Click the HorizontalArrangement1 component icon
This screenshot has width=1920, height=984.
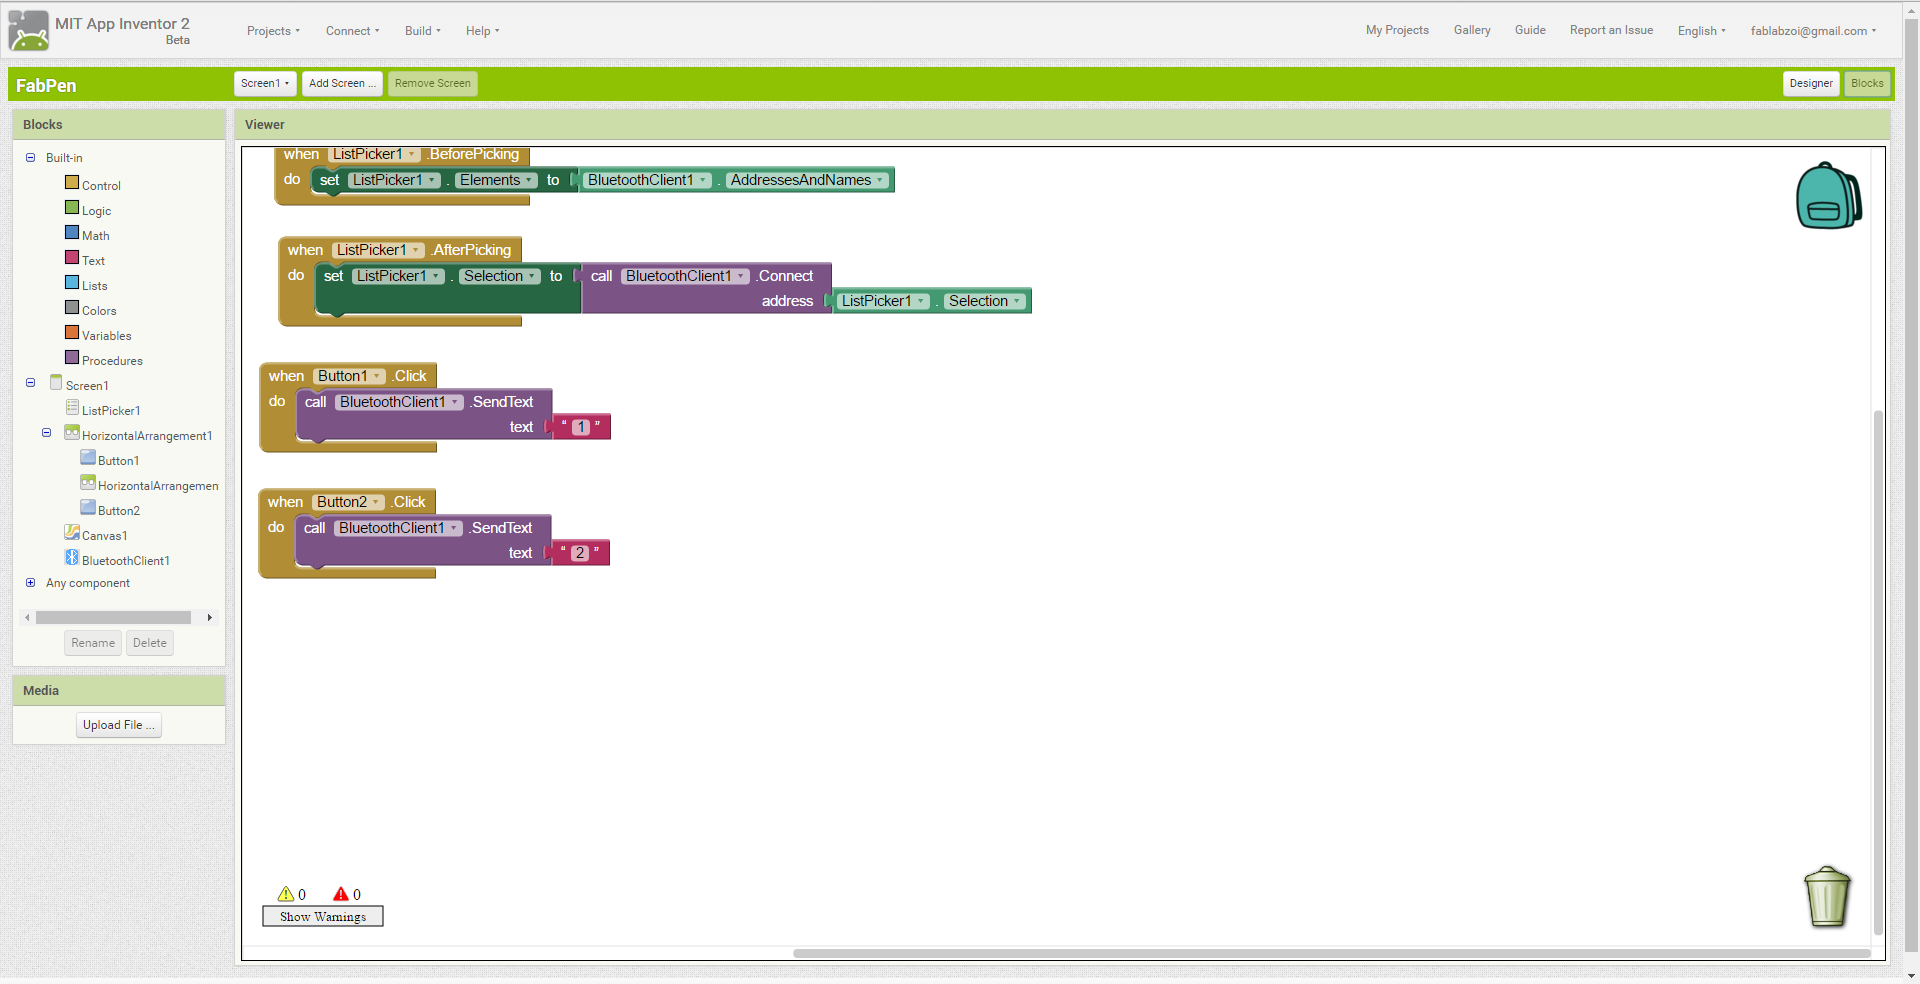72,433
